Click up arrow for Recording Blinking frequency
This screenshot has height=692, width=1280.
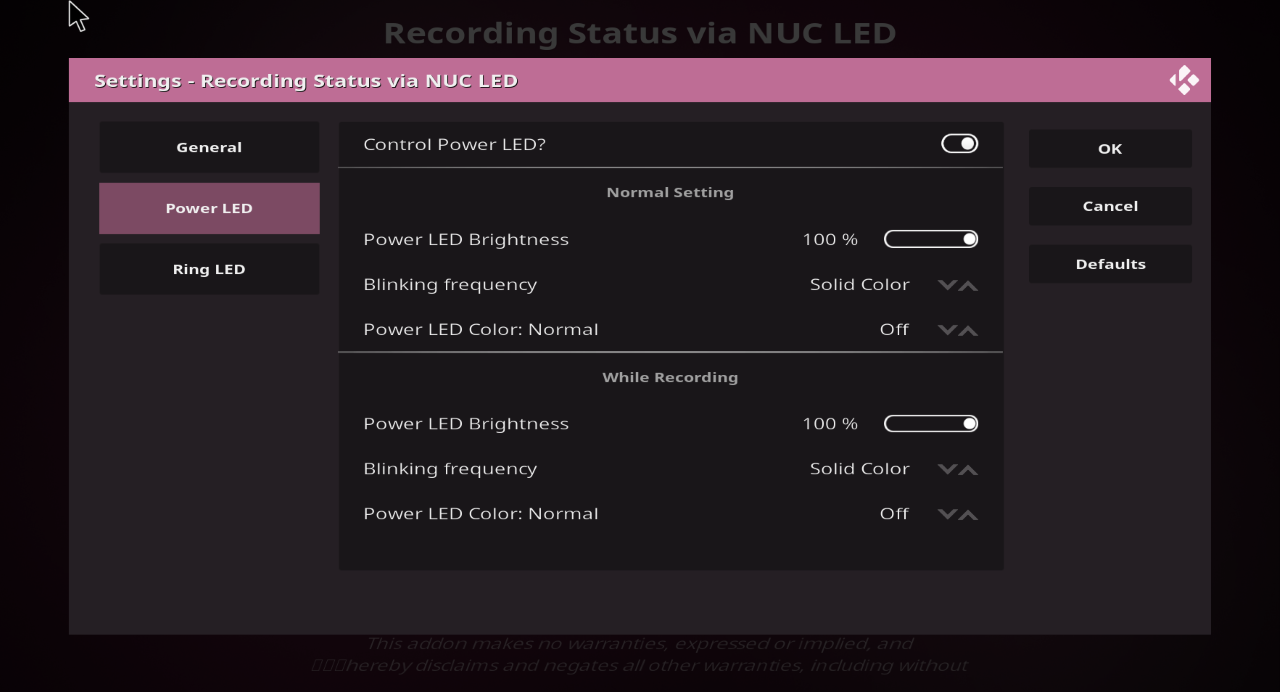[968, 469]
